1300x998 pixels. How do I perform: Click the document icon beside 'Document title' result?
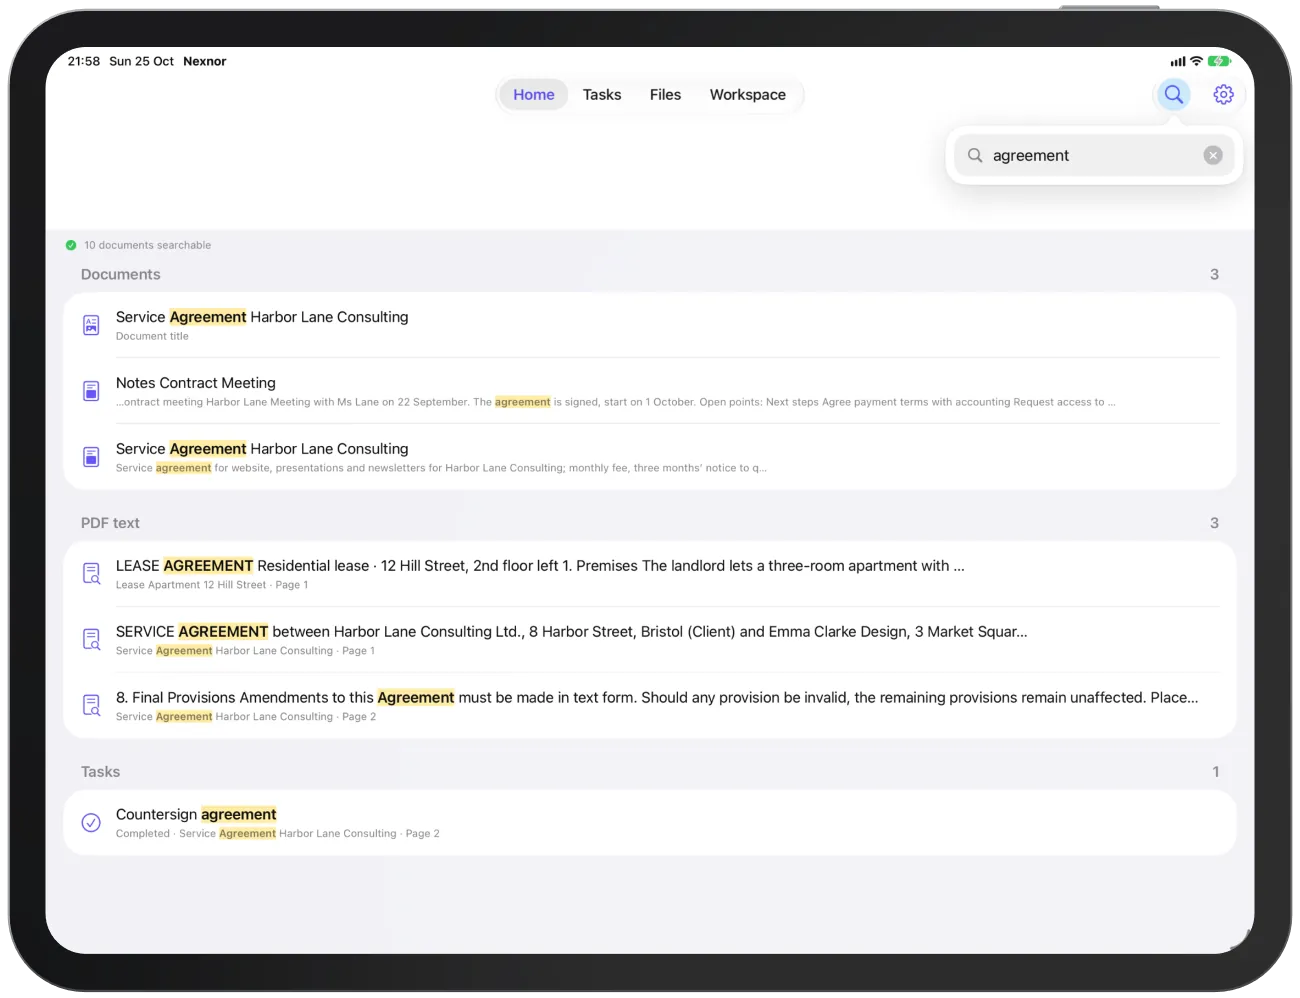(x=91, y=325)
